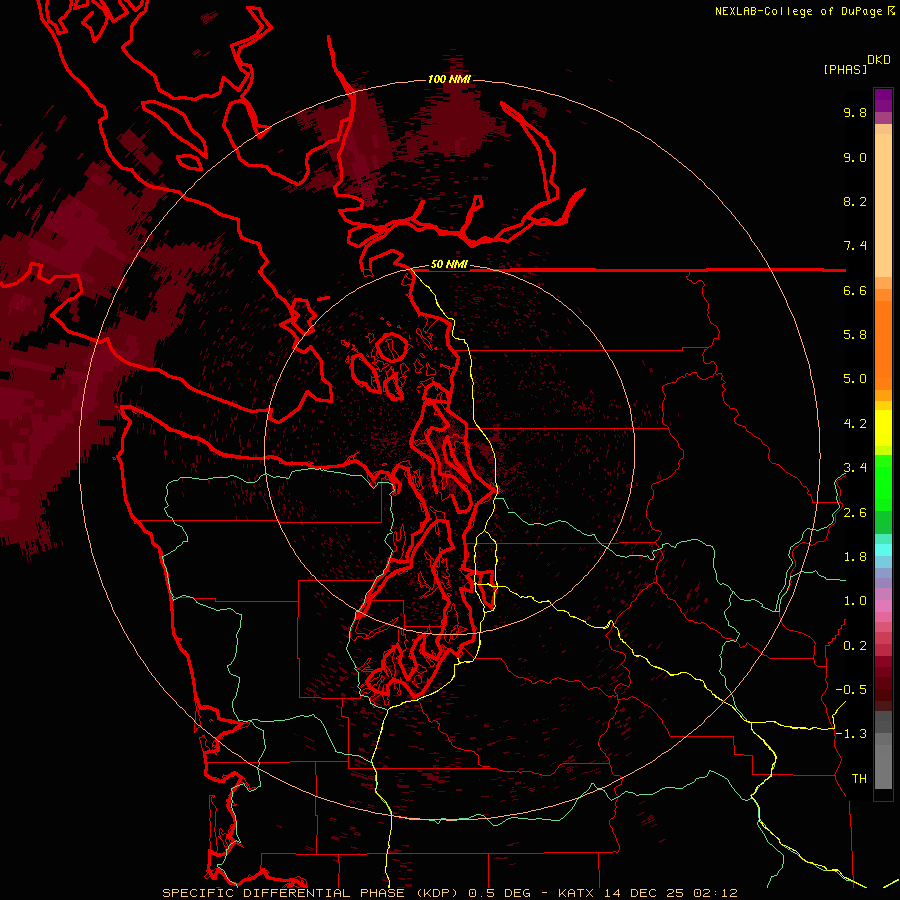Click the -1.3 scale value

click(851, 734)
